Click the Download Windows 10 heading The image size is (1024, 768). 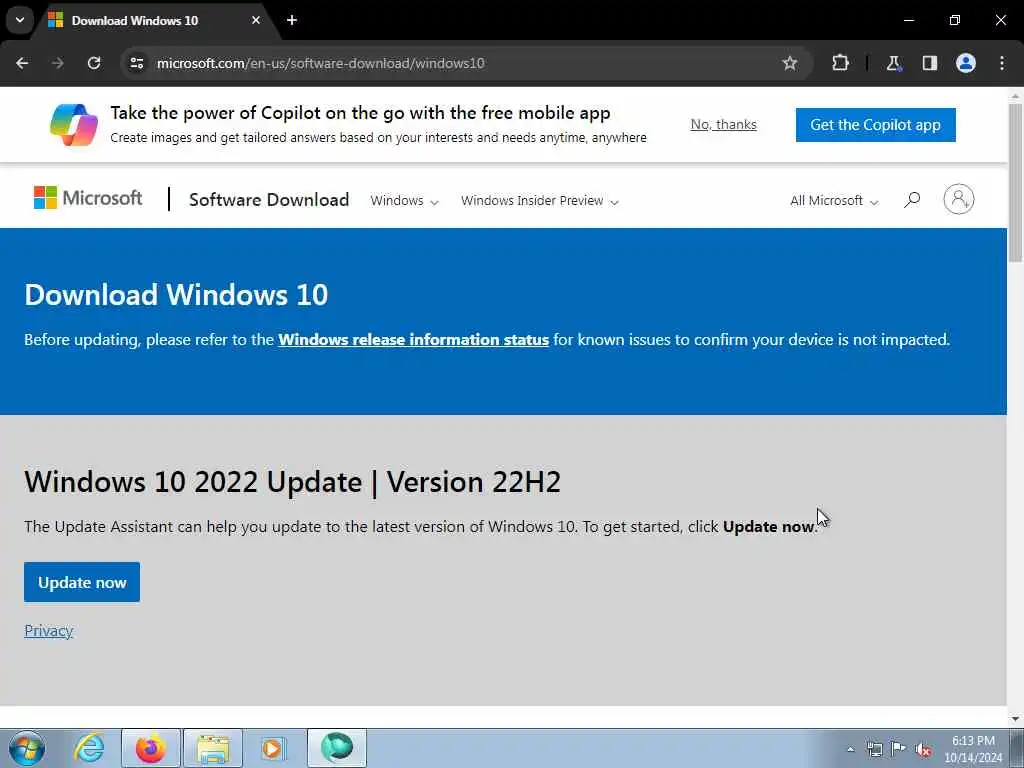176,295
